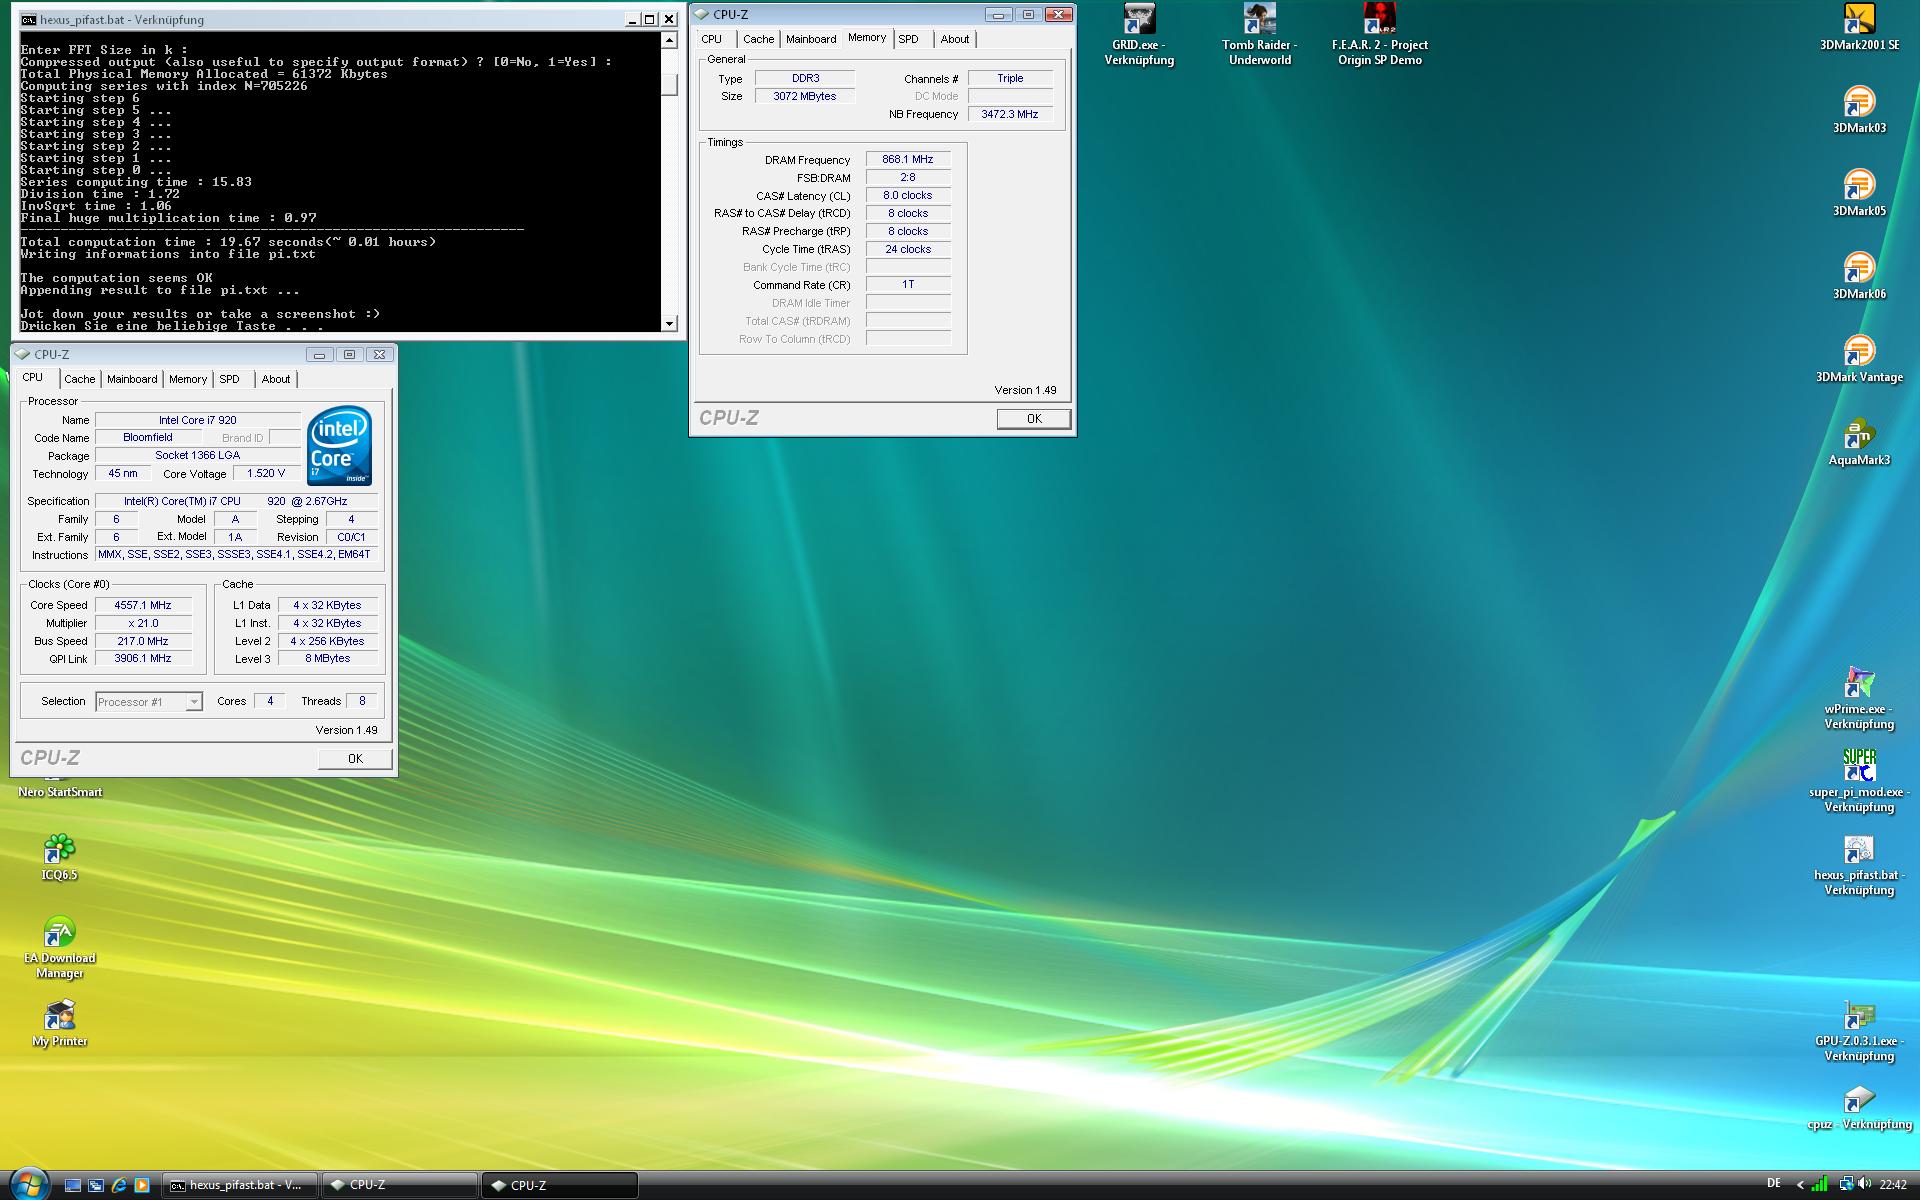Screen dimensions: 1920x1200
Task: Click NB Frequency 3472.3 MHz field
Action: point(1010,114)
